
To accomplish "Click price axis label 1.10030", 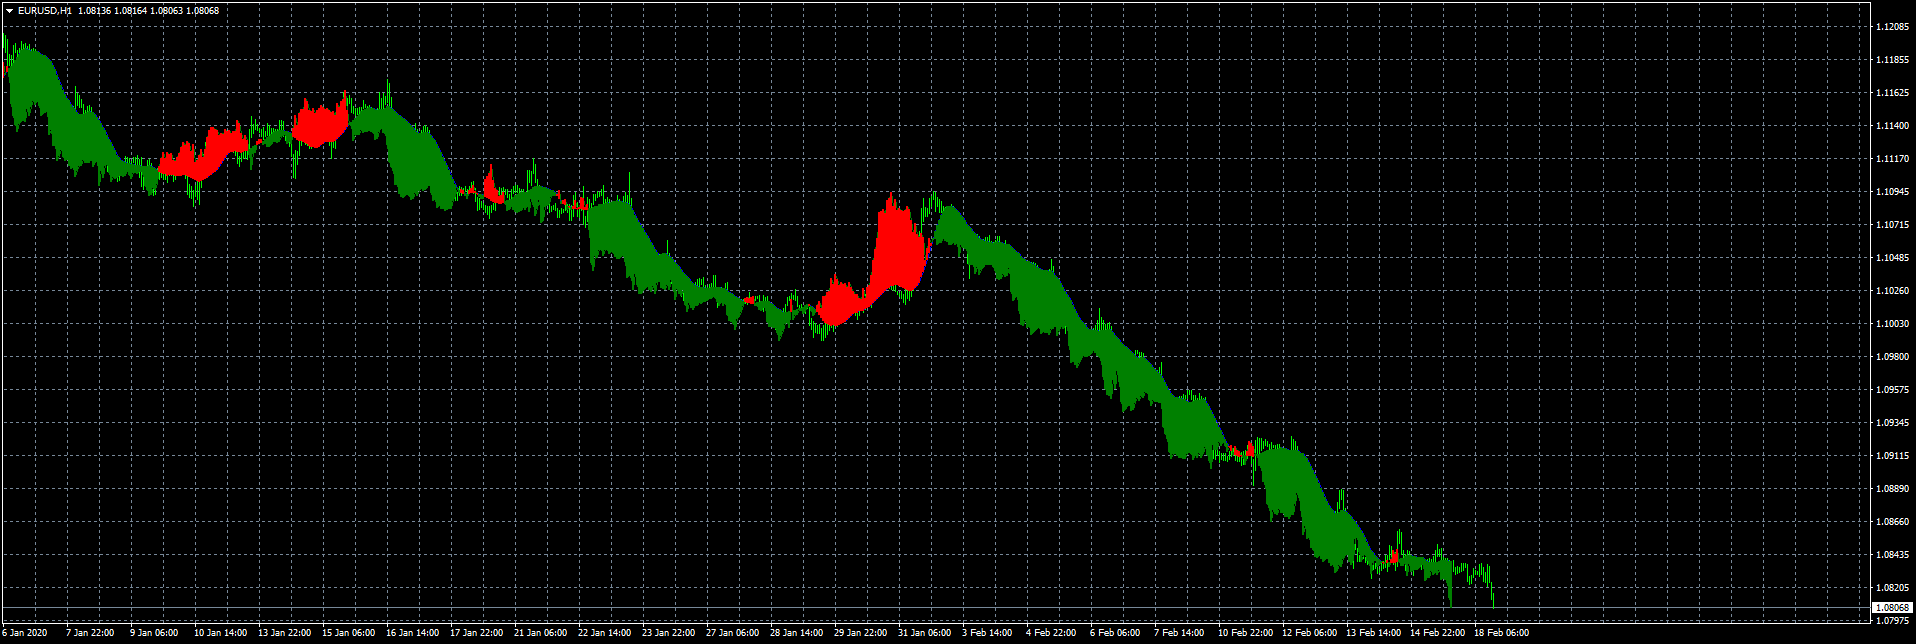I will tap(1894, 324).
